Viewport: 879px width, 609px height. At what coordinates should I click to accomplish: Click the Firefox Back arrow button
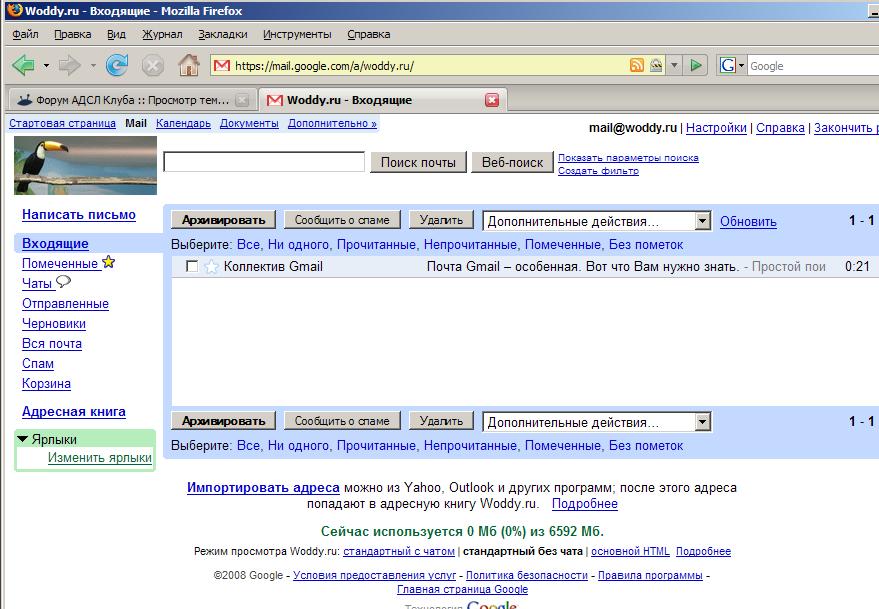[23, 66]
